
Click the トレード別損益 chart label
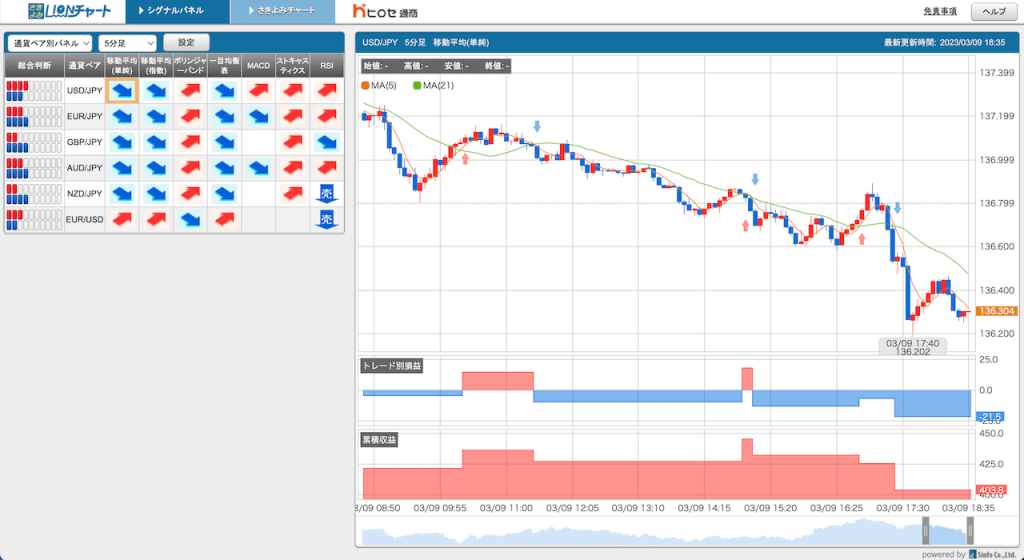click(391, 366)
